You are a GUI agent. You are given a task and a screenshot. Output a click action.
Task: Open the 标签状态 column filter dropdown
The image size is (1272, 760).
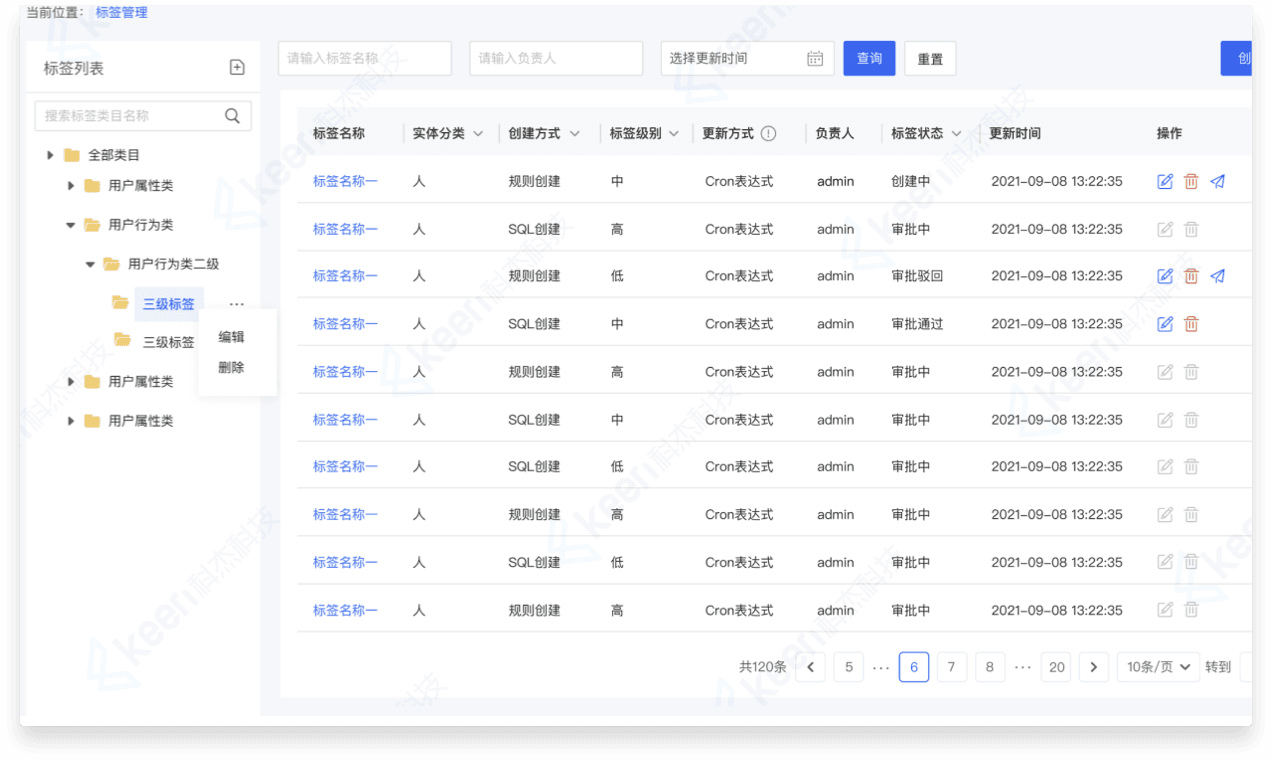tap(956, 134)
